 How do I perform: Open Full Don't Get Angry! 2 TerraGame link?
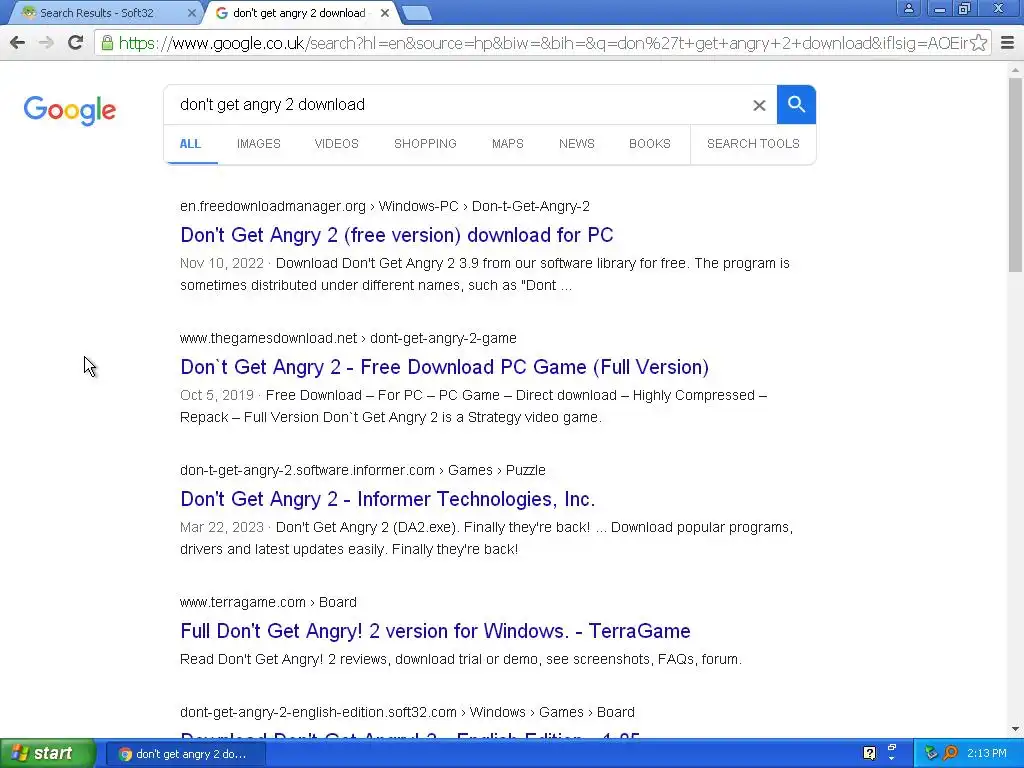(x=435, y=631)
